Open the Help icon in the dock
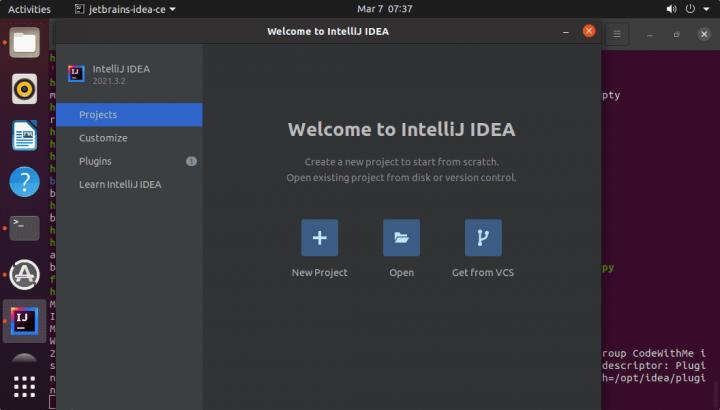This screenshot has height=410, width=720. tap(24, 182)
